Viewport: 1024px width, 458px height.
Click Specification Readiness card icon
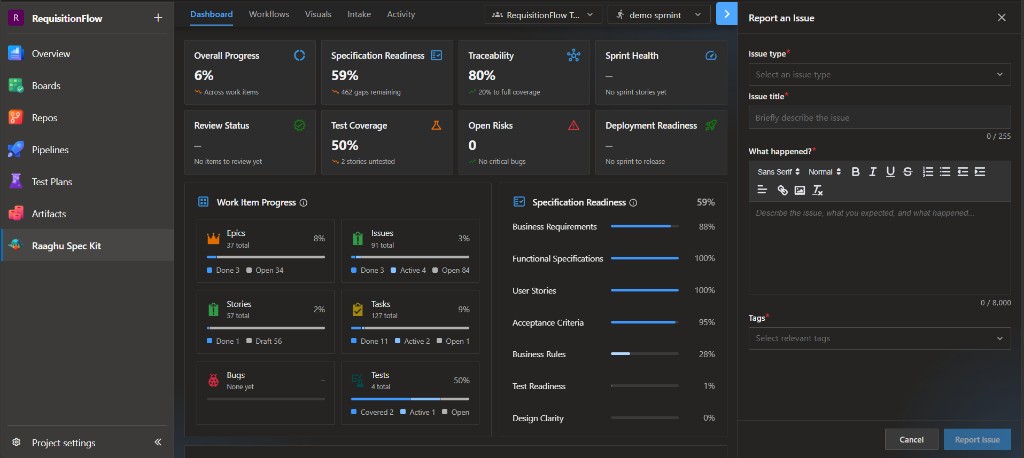click(436, 56)
